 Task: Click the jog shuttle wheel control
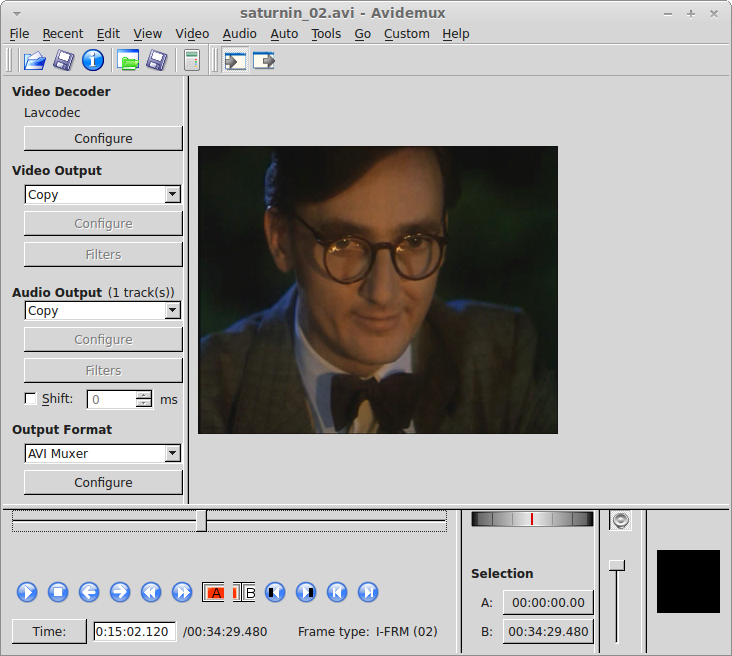pyautogui.click(x=532, y=519)
